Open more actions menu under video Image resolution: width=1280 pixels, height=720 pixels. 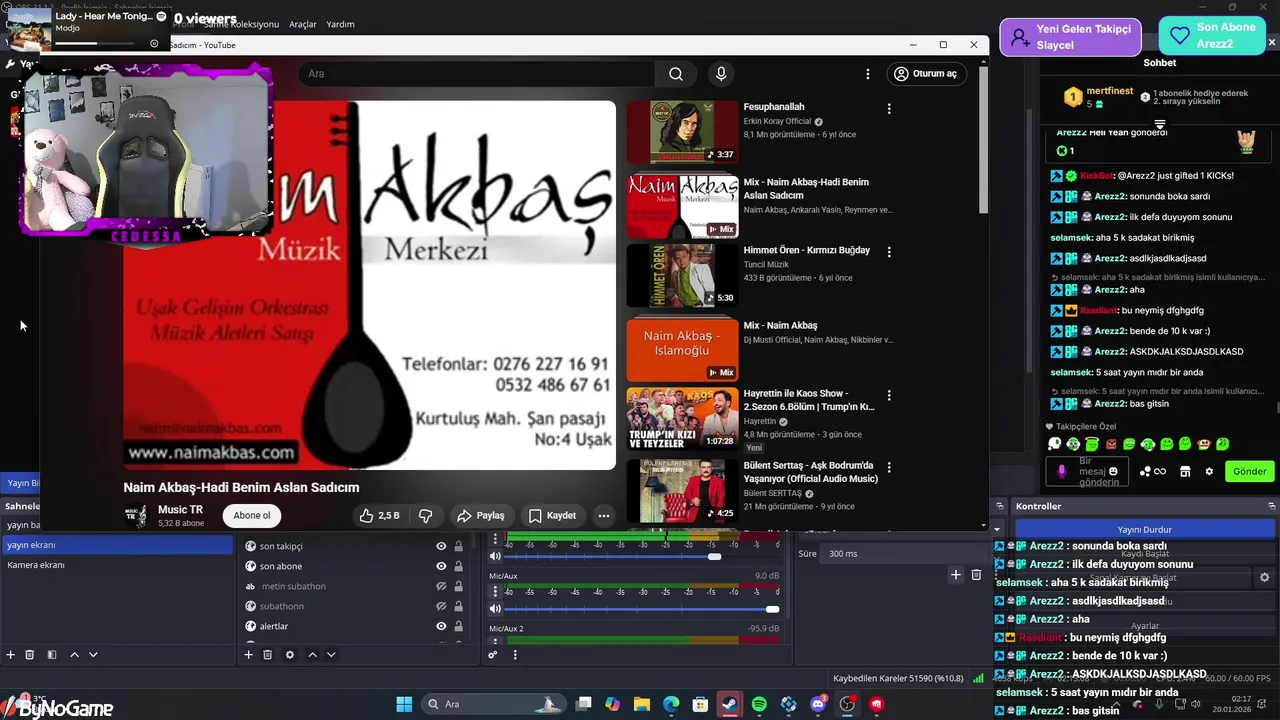[x=603, y=516]
